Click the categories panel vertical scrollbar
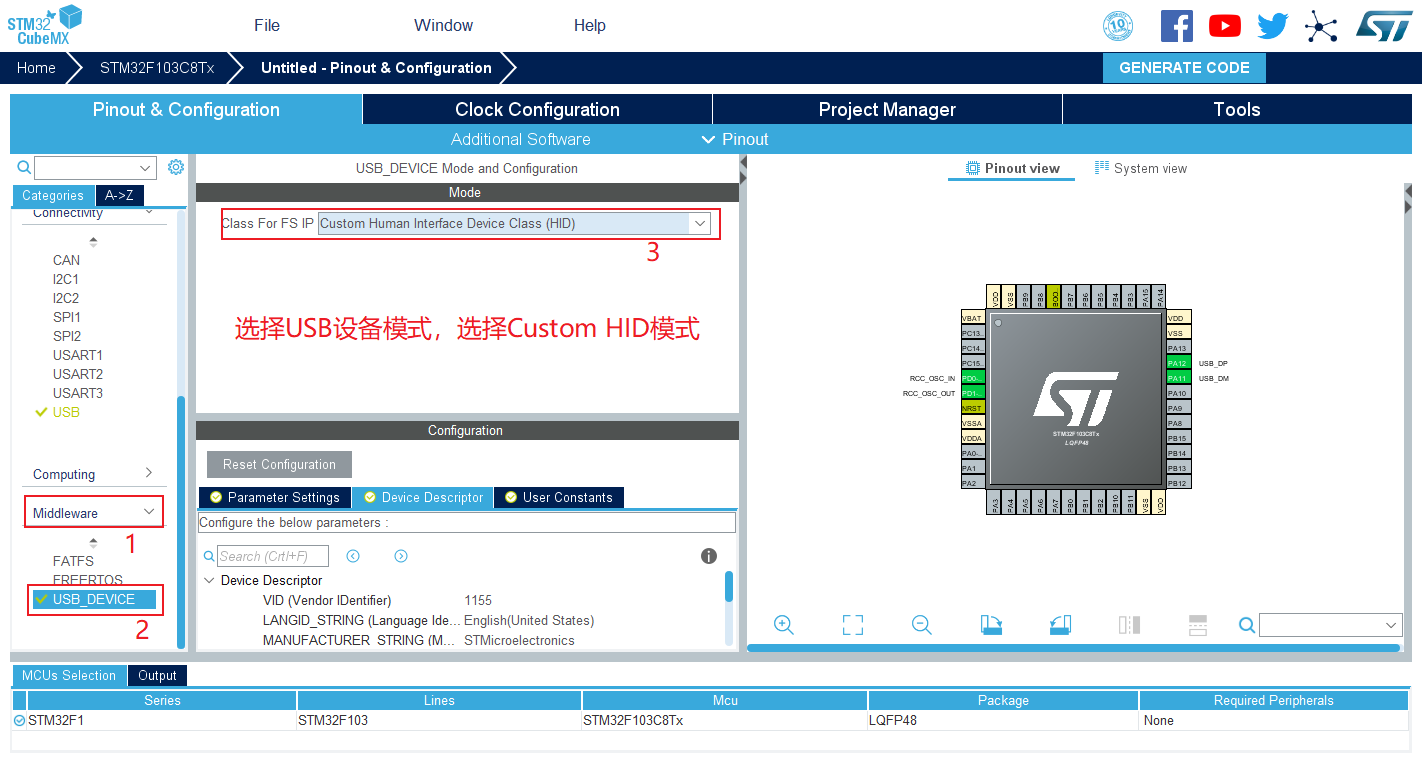Viewport: 1422px width, 763px height. tap(181, 522)
